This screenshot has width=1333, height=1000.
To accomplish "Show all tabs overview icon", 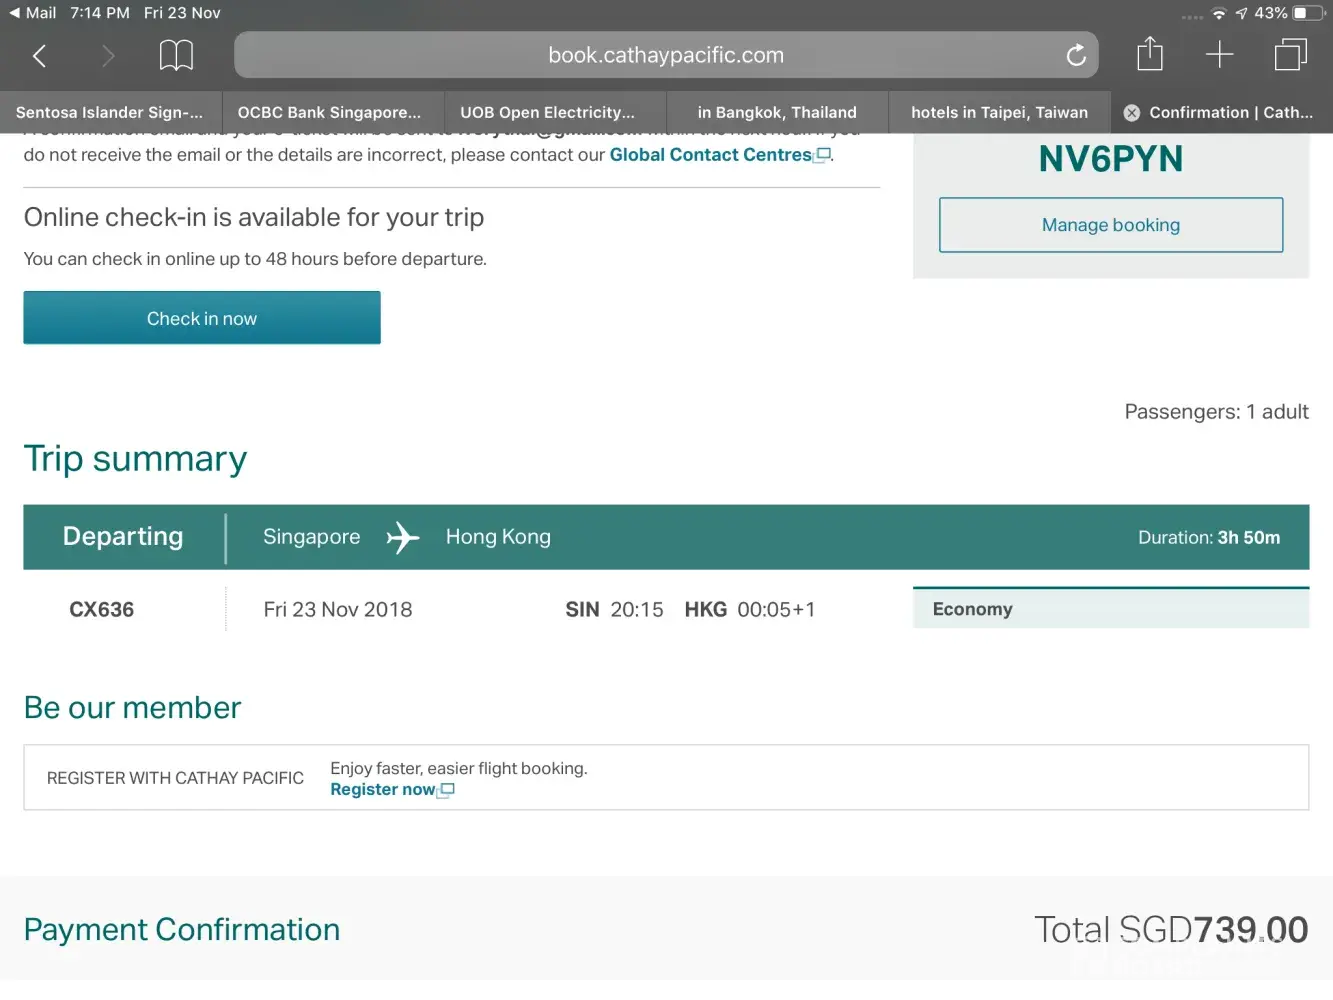I will 1290,55.
